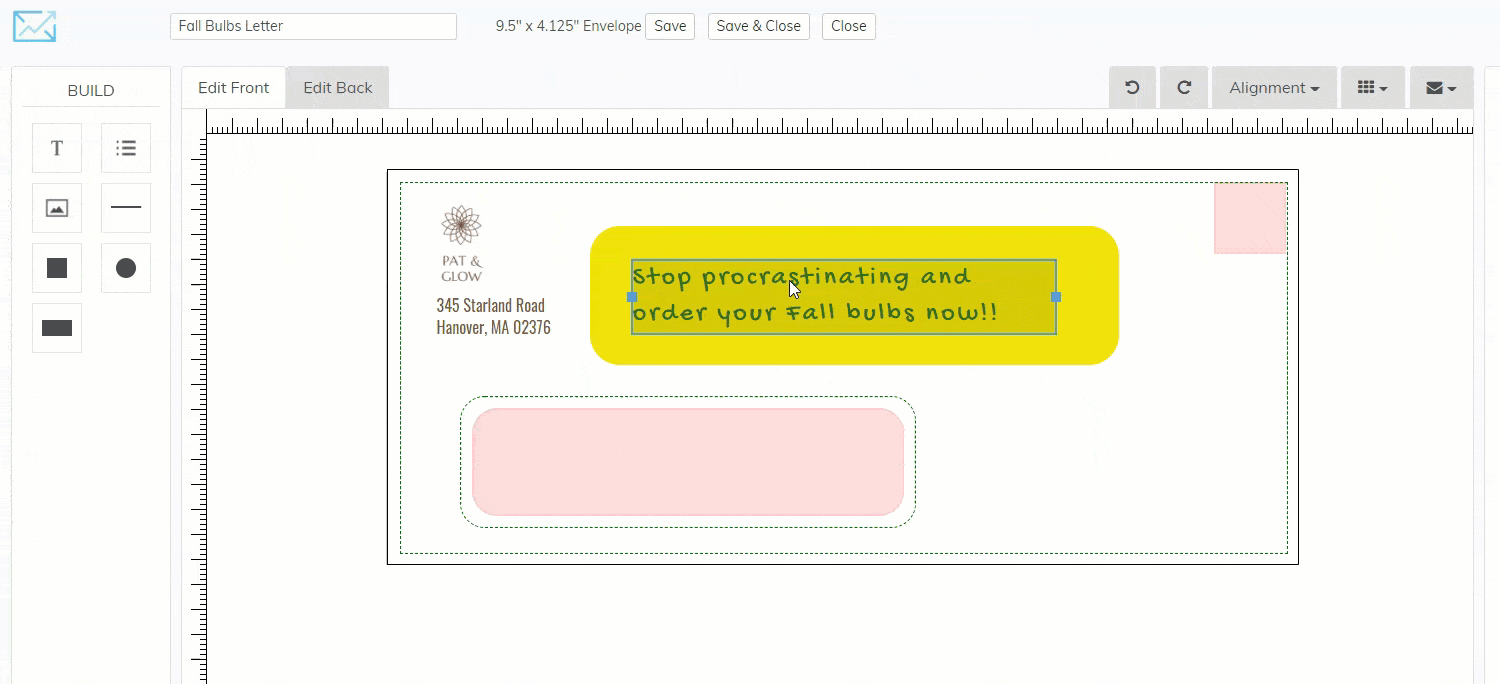1500x684 pixels.
Task: Insert an image element
Action: [57, 208]
